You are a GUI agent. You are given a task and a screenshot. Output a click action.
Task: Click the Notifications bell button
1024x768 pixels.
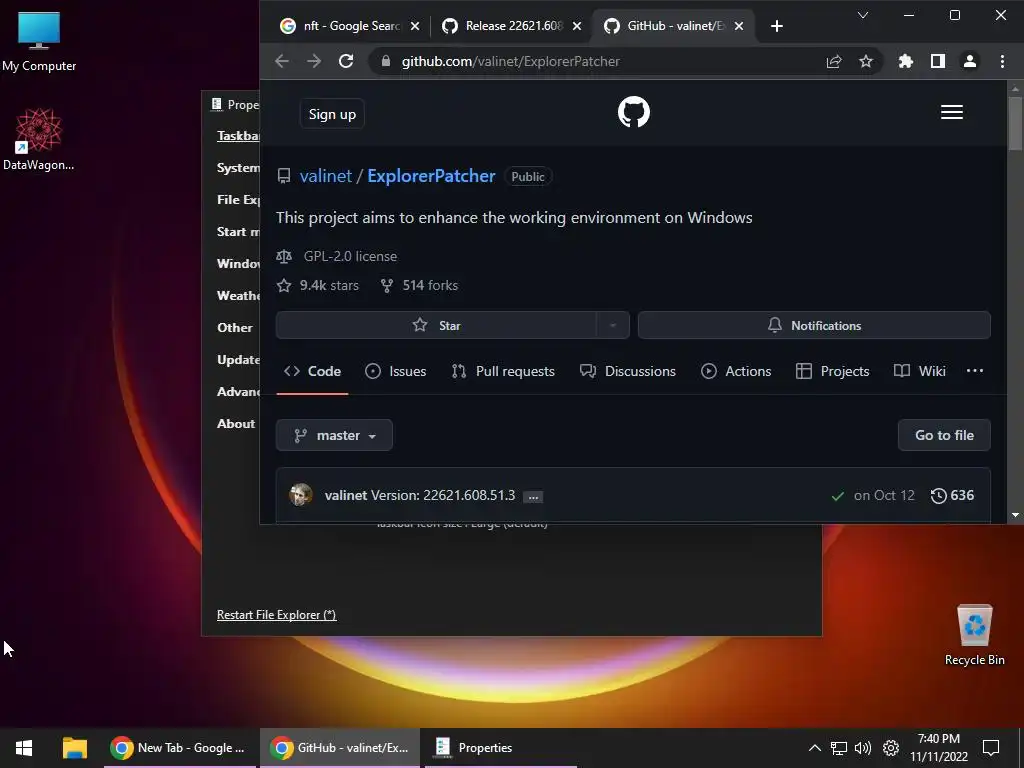pos(814,325)
